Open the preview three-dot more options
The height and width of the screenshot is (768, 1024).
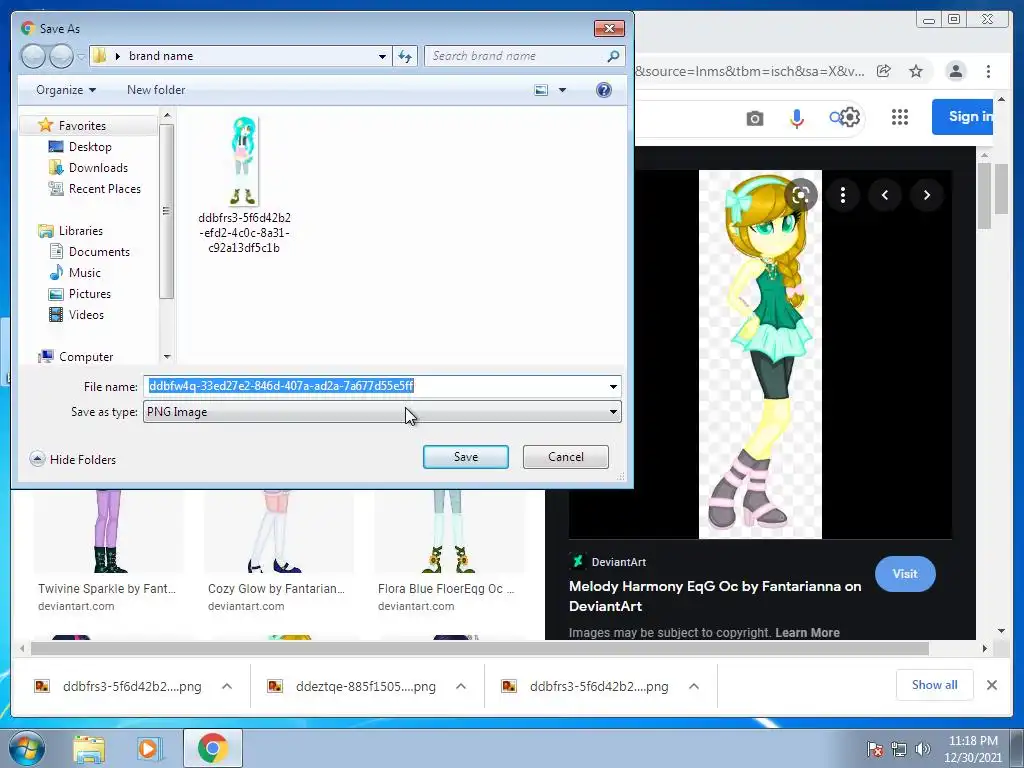842,195
